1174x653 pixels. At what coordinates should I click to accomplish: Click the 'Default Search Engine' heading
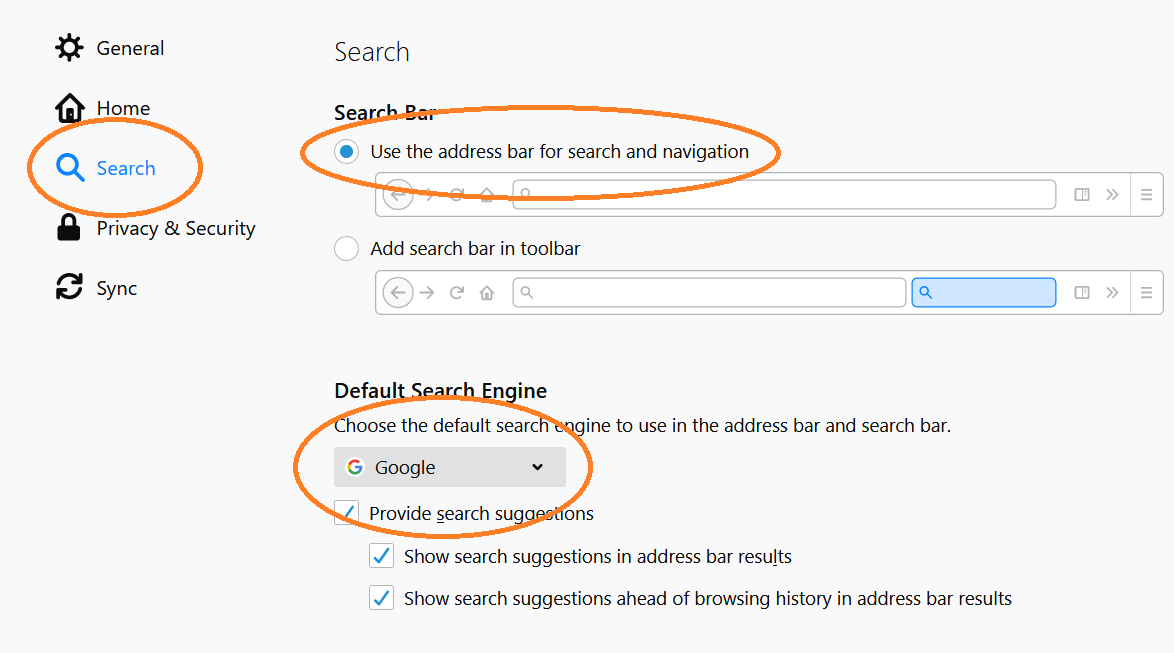[x=440, y=390]
